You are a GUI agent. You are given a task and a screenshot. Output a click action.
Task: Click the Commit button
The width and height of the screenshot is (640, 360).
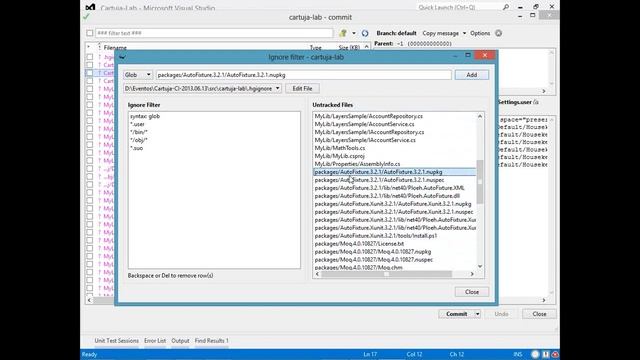tap(456, 314)
